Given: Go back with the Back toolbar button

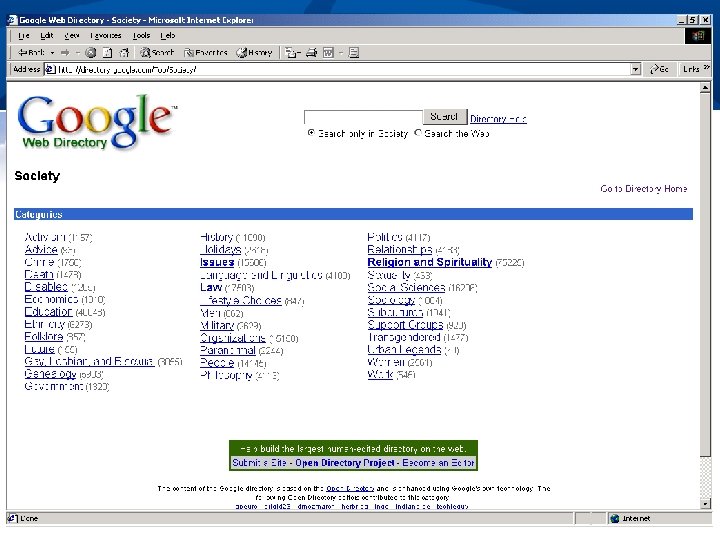Looking at the screenshot, I should pyautogui.click(x=31, y=53).
